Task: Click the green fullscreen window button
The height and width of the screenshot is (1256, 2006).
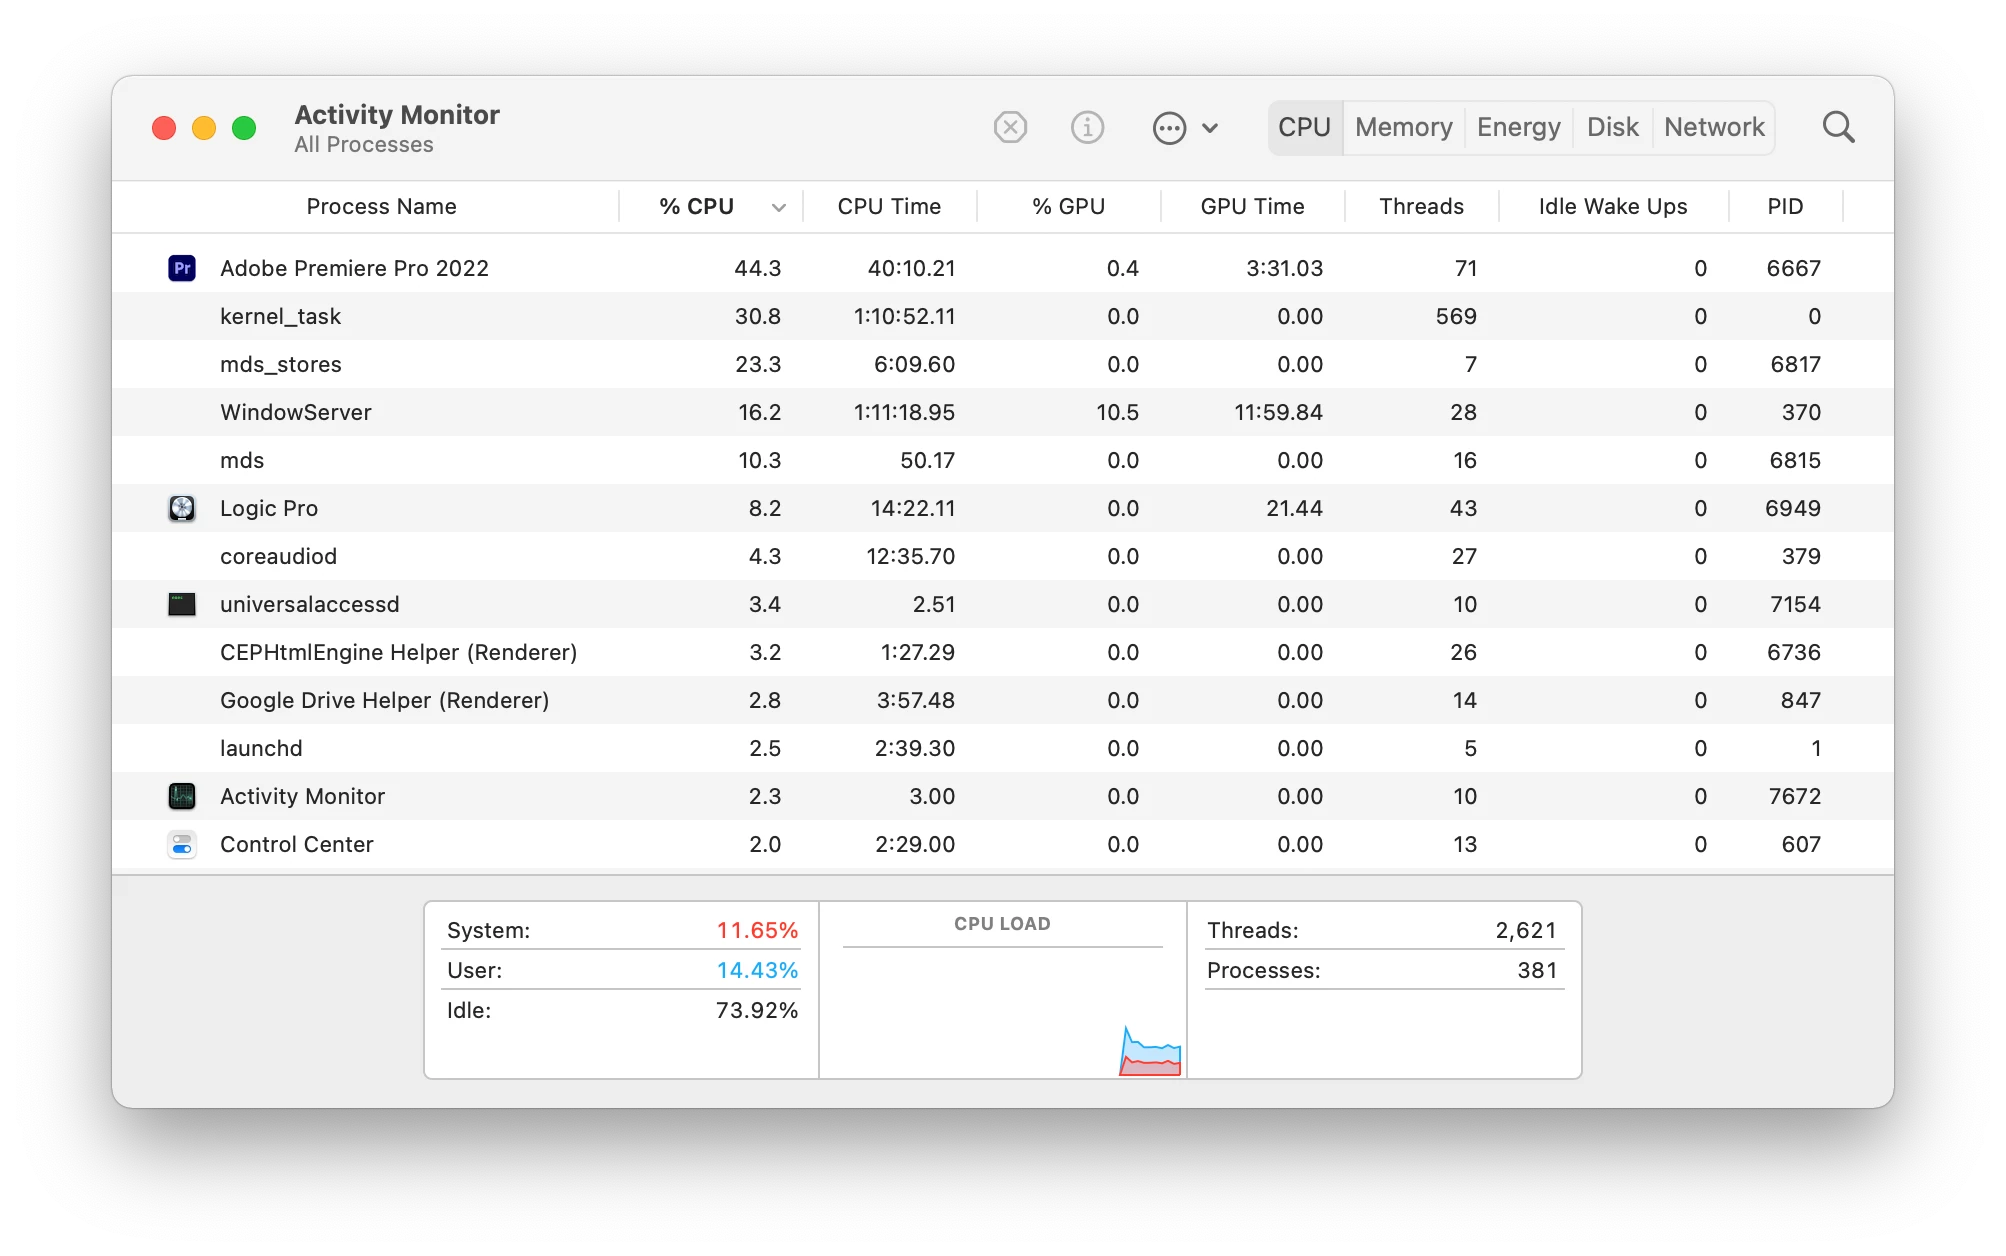Action: pos(244,128)
